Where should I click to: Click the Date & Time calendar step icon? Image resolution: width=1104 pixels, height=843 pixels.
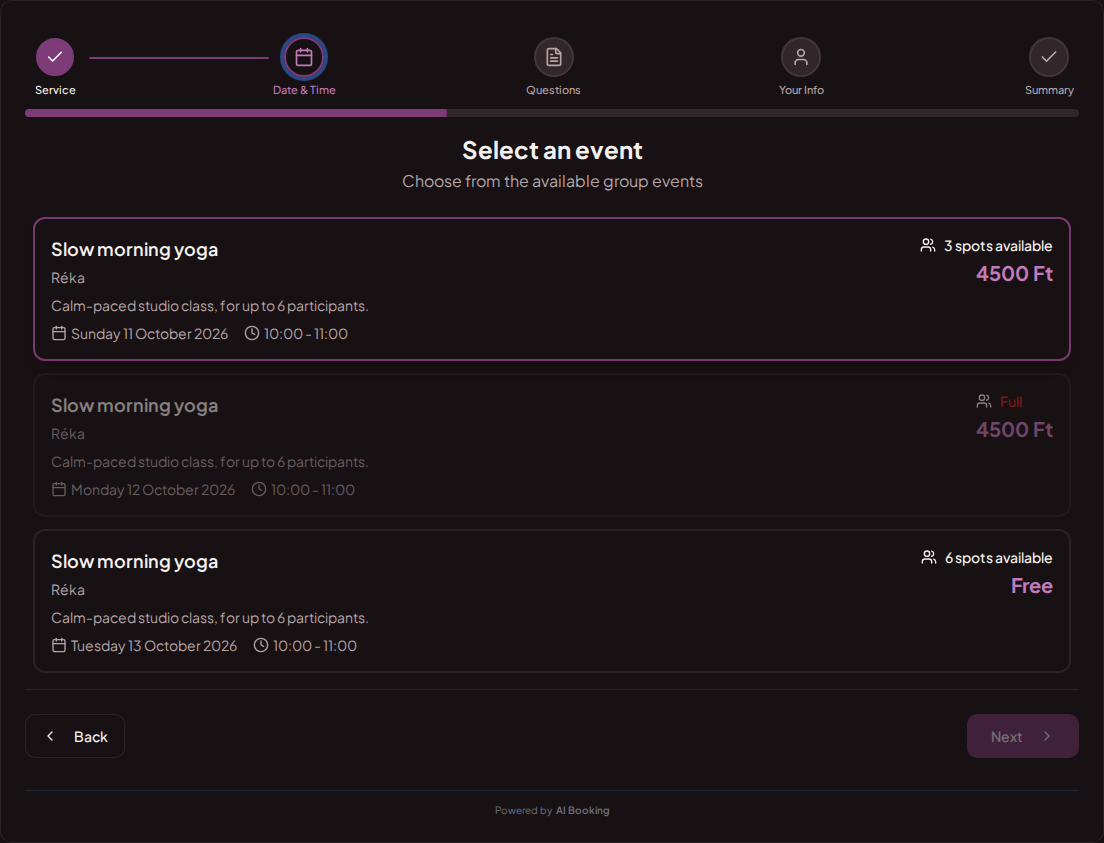(x=304, y=57)
